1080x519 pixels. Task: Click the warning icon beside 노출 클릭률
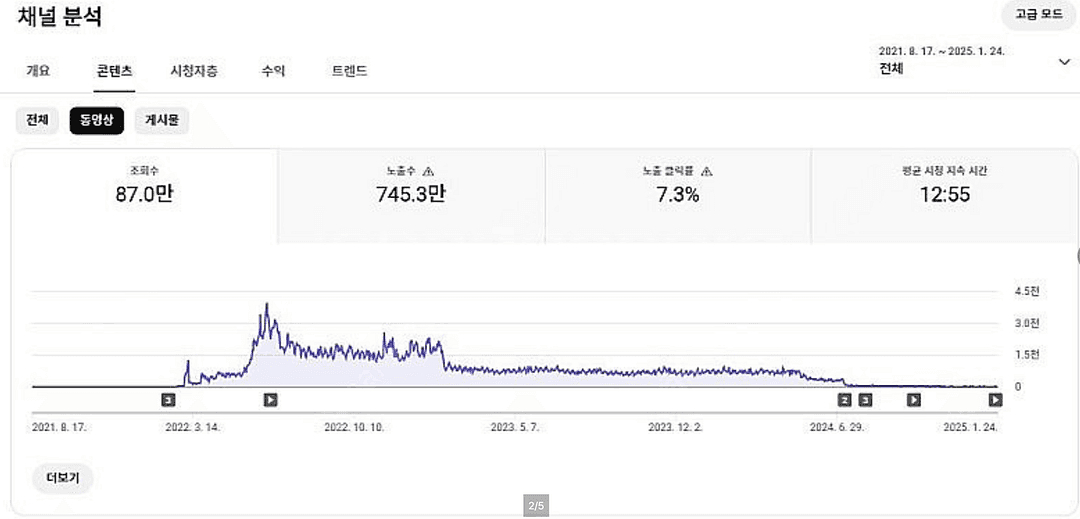click(x=707, y=171)
